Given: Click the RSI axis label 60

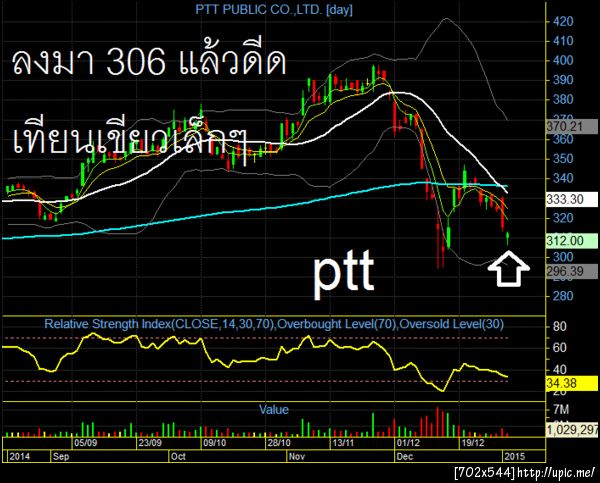Looking at the screenshot, I should click(560, 348).
